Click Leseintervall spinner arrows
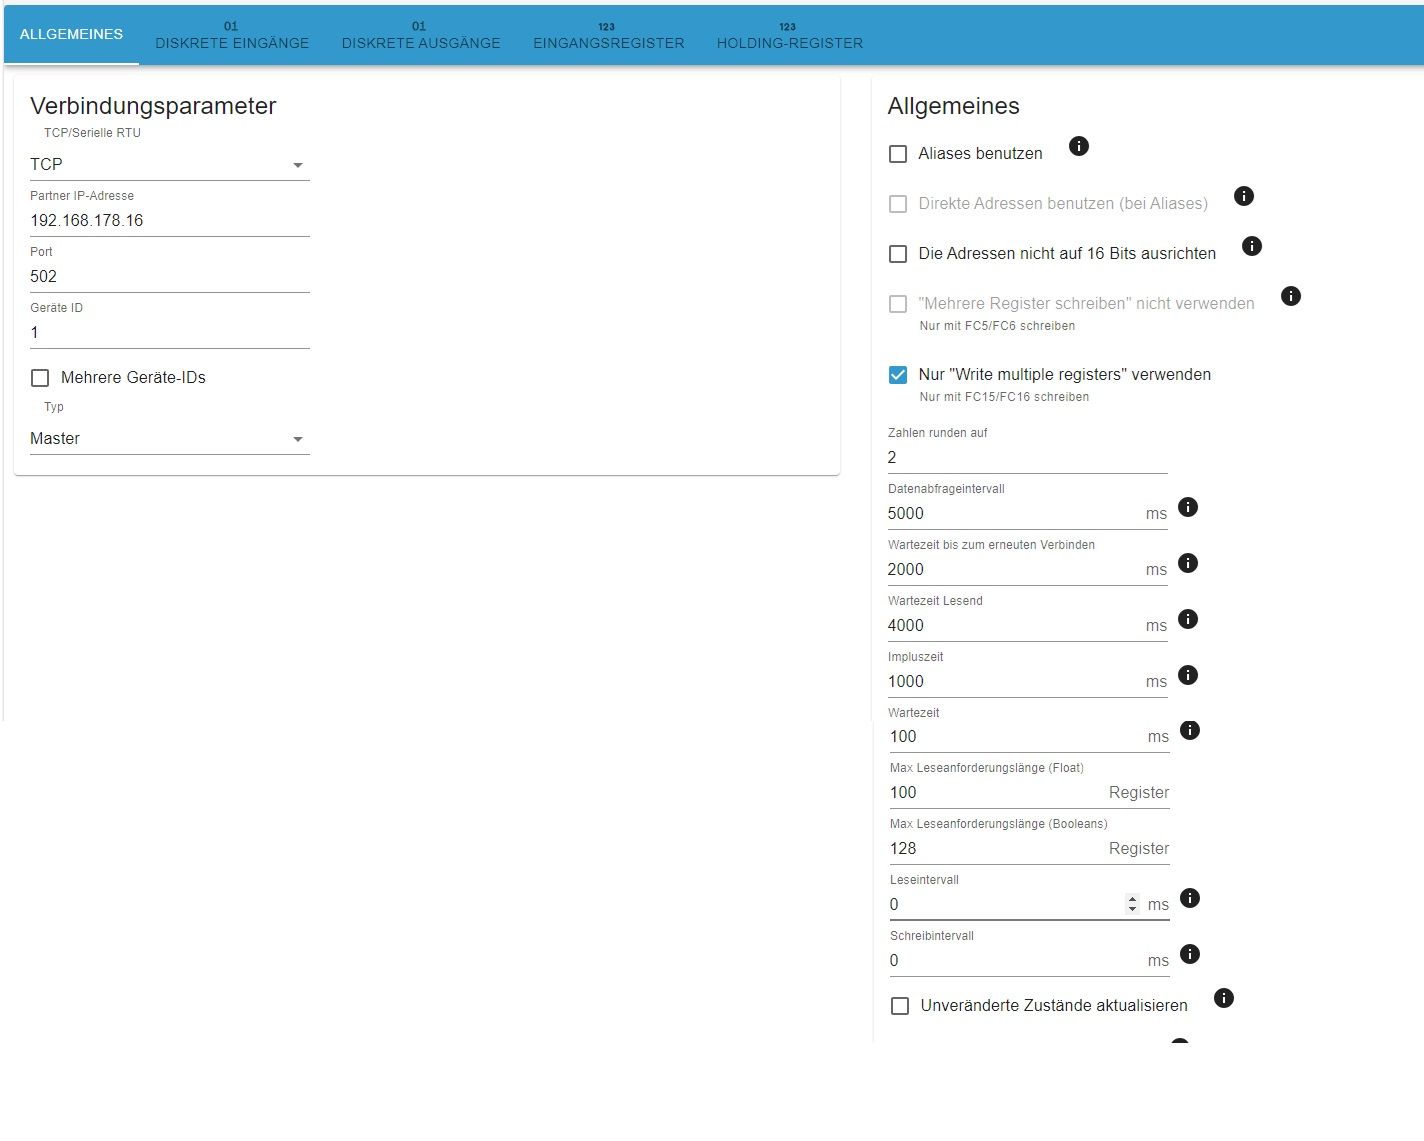1424x1141 pixels. click(1132, 904)
